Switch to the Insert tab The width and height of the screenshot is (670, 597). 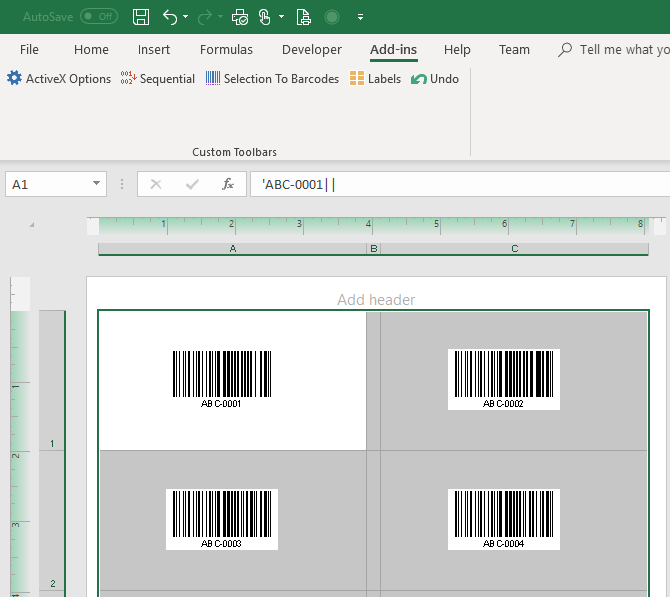154,50
